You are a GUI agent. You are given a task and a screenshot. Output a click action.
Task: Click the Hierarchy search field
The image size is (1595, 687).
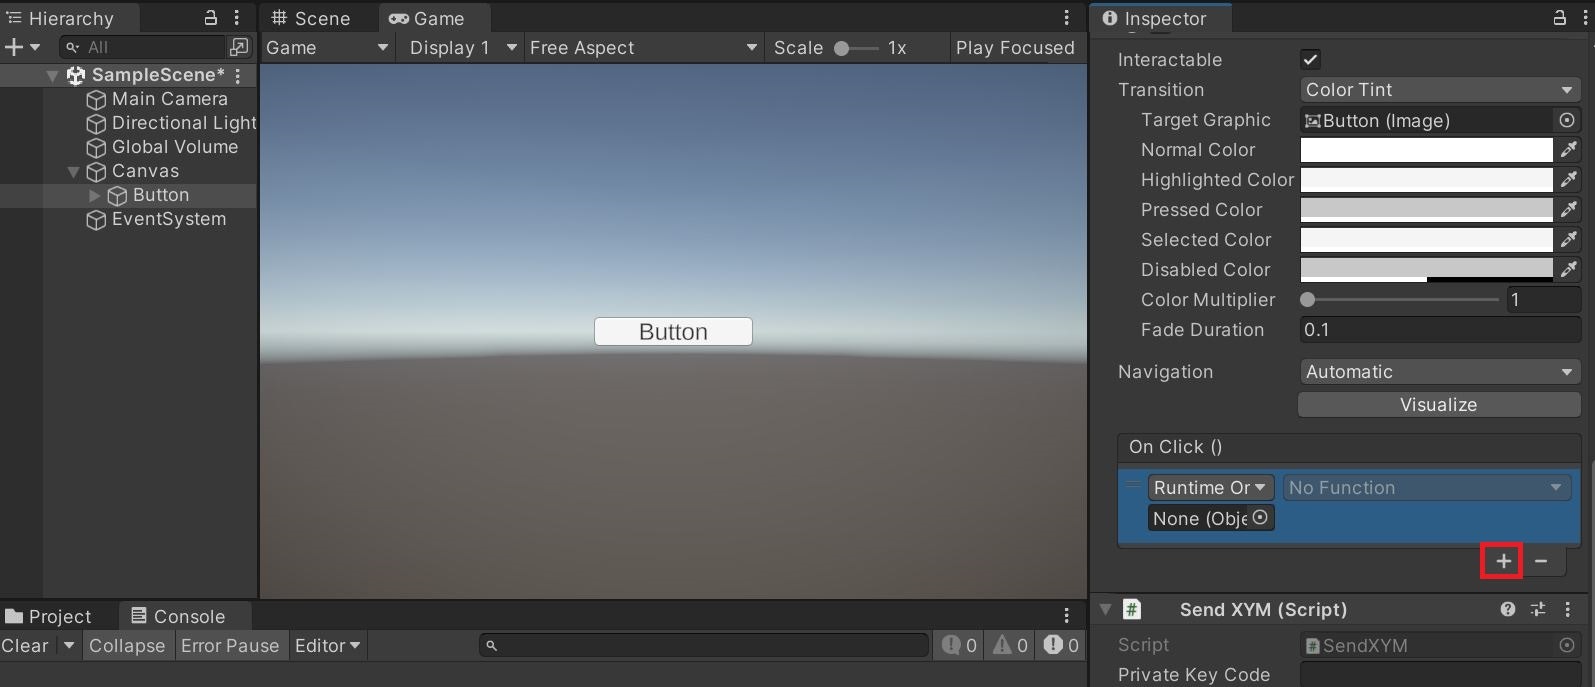[142, 47]
